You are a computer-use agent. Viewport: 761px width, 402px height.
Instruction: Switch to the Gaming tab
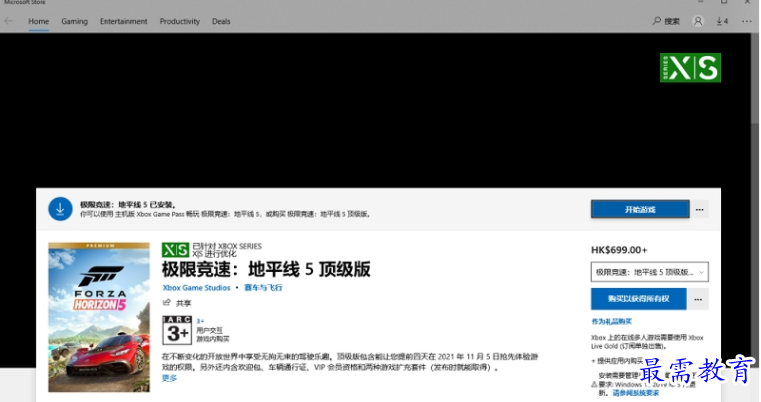[x=74, y=21]
